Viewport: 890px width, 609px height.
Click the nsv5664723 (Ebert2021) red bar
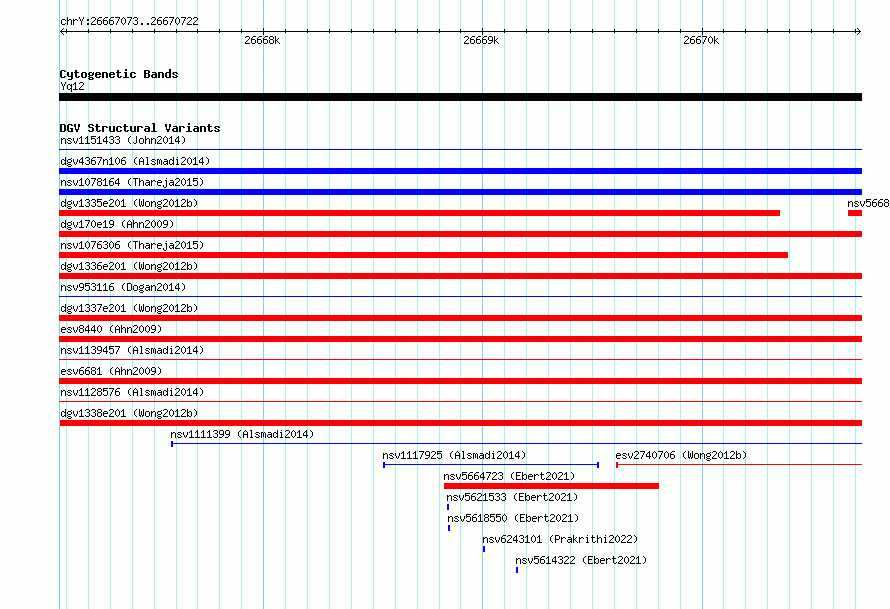coord(551,486)
